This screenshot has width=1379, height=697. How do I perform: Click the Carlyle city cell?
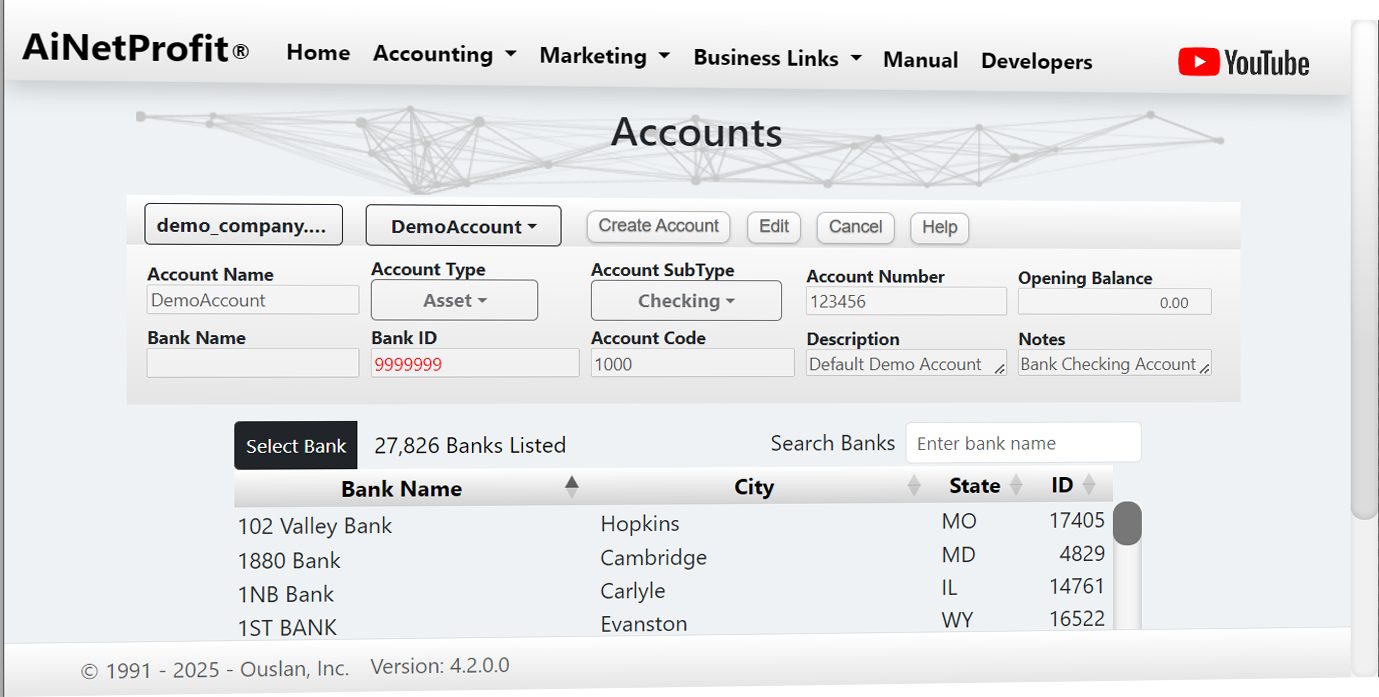point(633,591)
